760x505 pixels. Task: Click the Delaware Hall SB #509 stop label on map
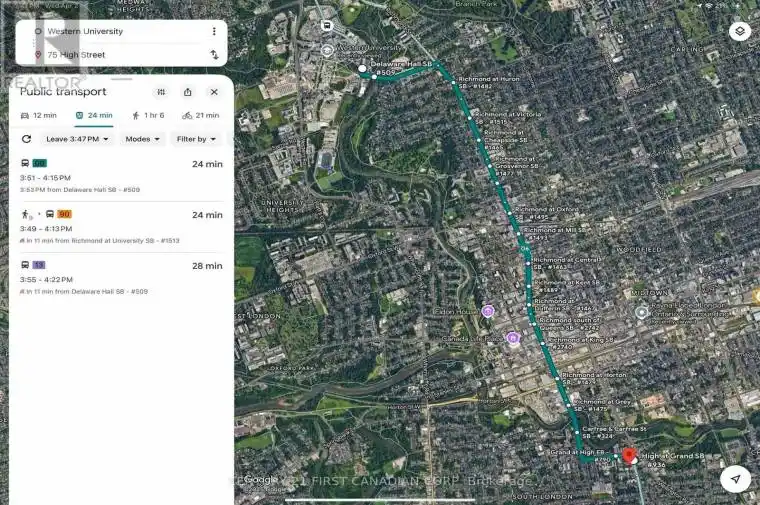(400, 68)
